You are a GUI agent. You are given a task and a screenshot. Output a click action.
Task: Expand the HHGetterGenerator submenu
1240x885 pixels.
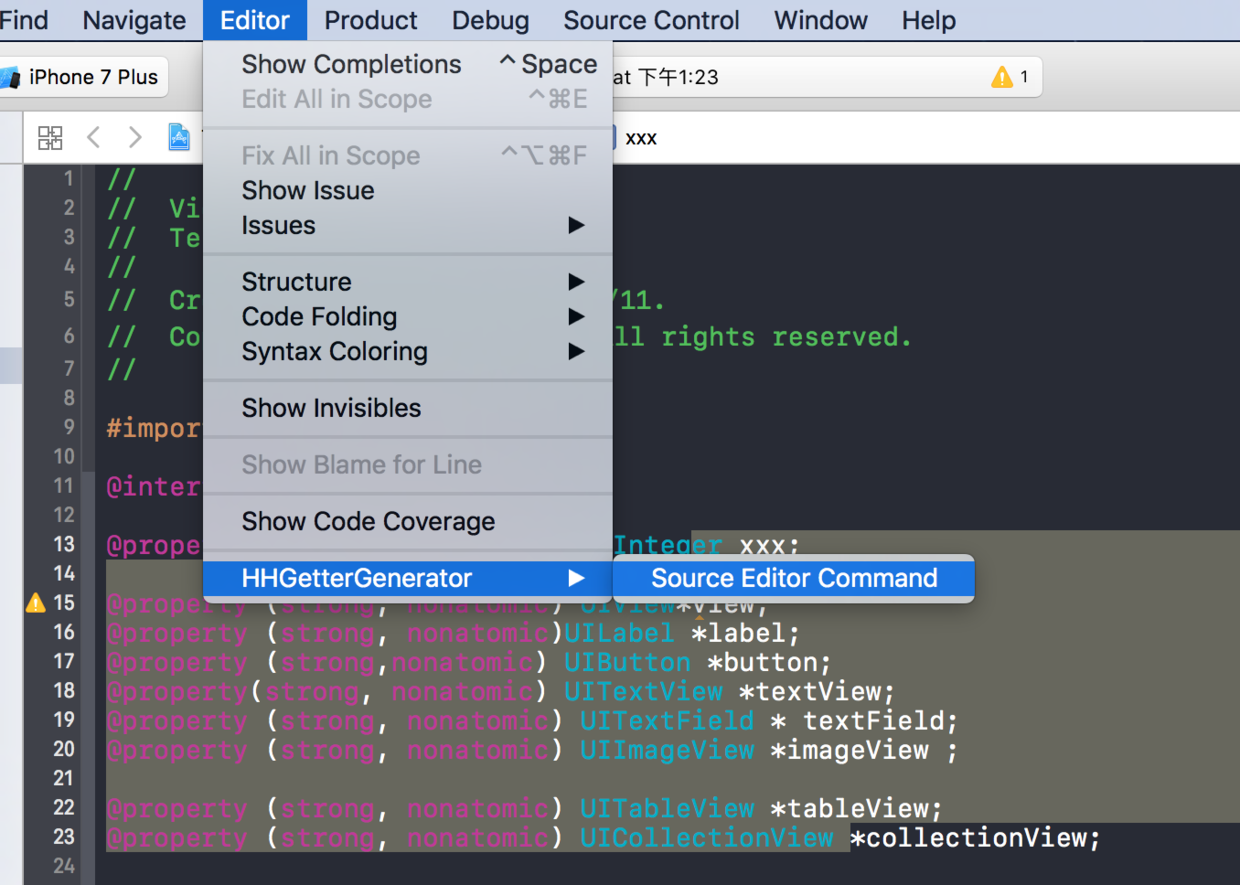[408, 578]
